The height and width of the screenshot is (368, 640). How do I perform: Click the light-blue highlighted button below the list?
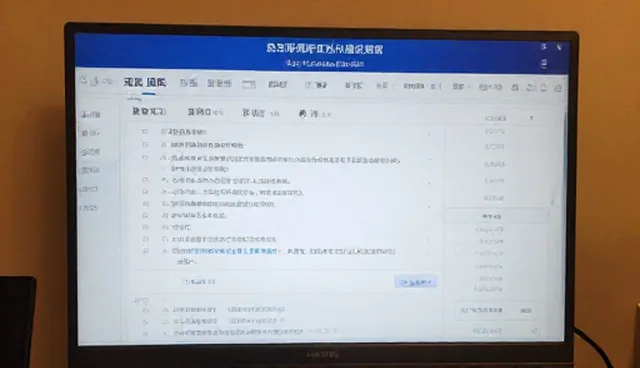416,282
